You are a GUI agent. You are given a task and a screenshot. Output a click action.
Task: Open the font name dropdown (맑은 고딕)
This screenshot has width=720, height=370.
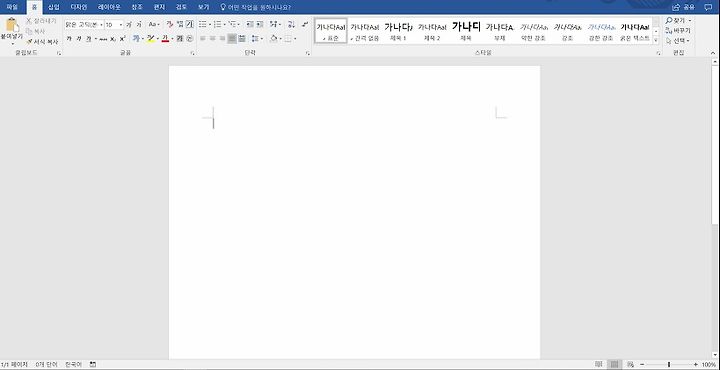(x=101, y=25)
